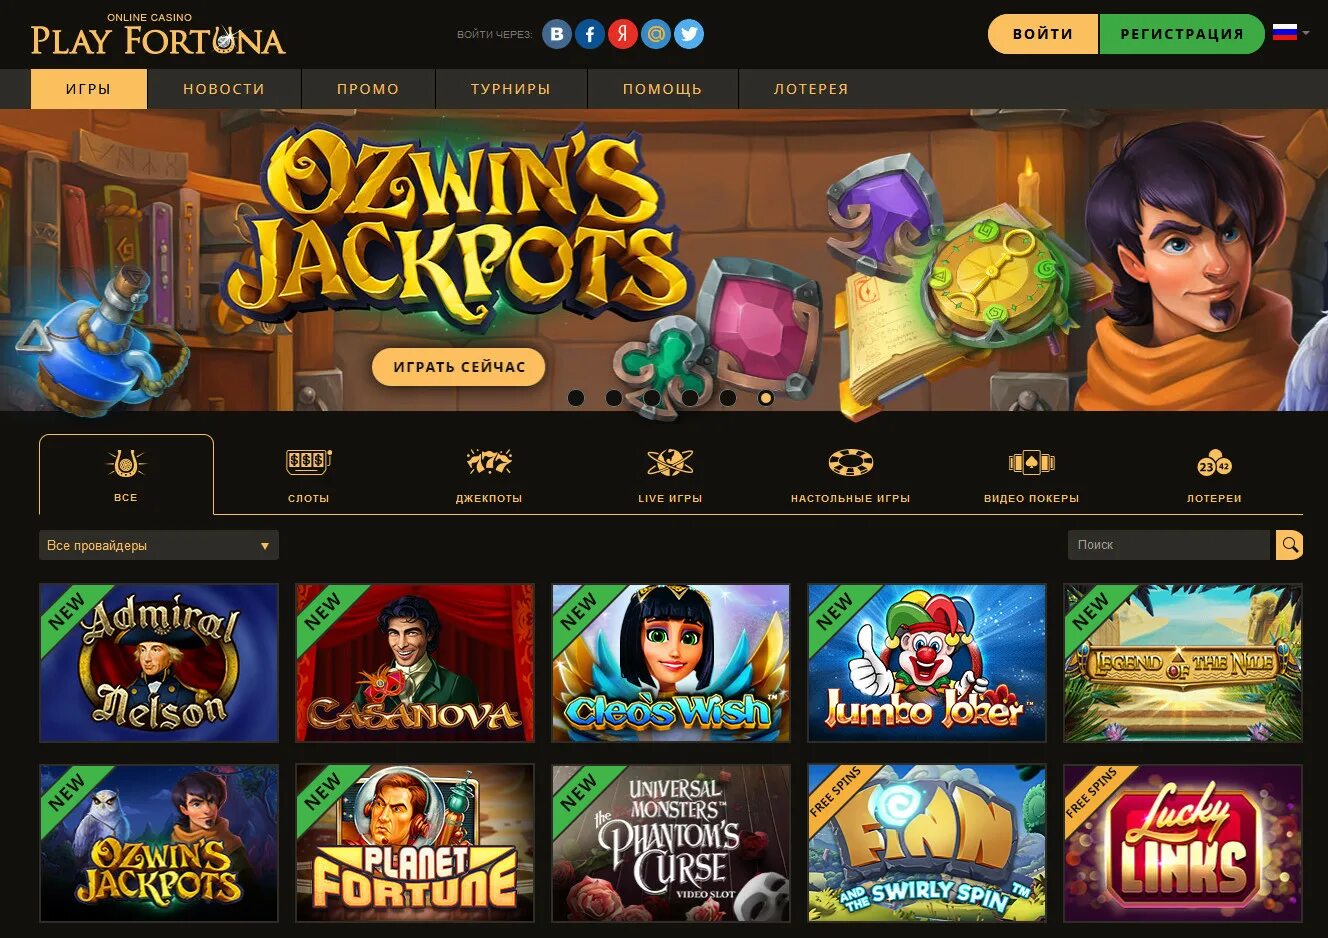This screenshot has width=1328, height=938.
Task: Sign in with the Mail.ru @ icon
Action: pos(656,34)
